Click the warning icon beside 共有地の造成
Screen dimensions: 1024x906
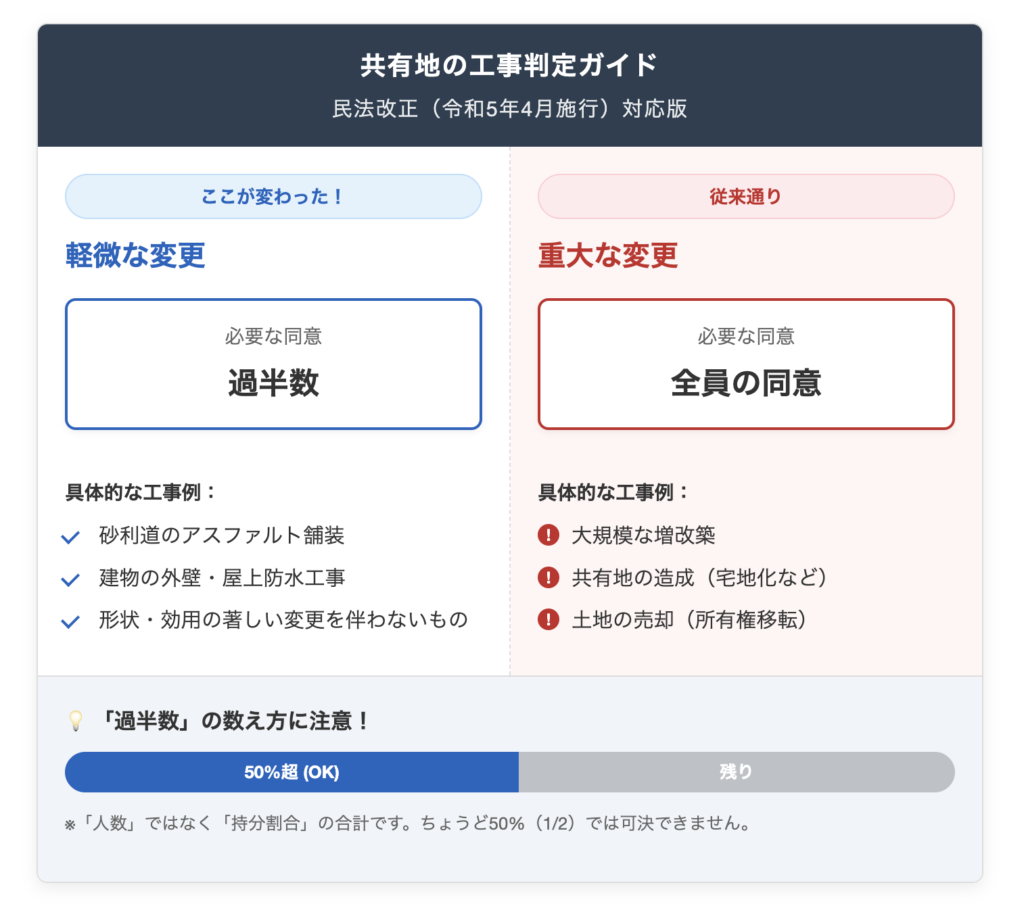pos(548,577)
